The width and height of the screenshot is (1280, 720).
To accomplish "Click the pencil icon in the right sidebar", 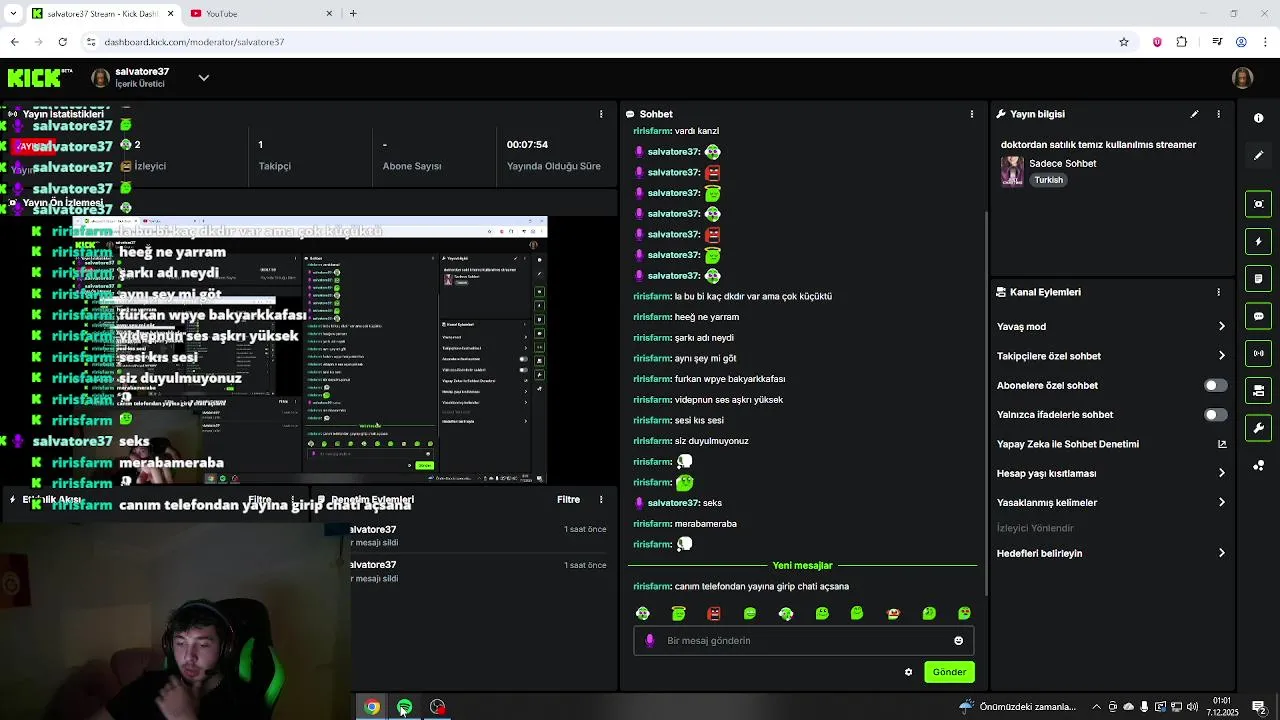I will click(x=1258, y=156).
